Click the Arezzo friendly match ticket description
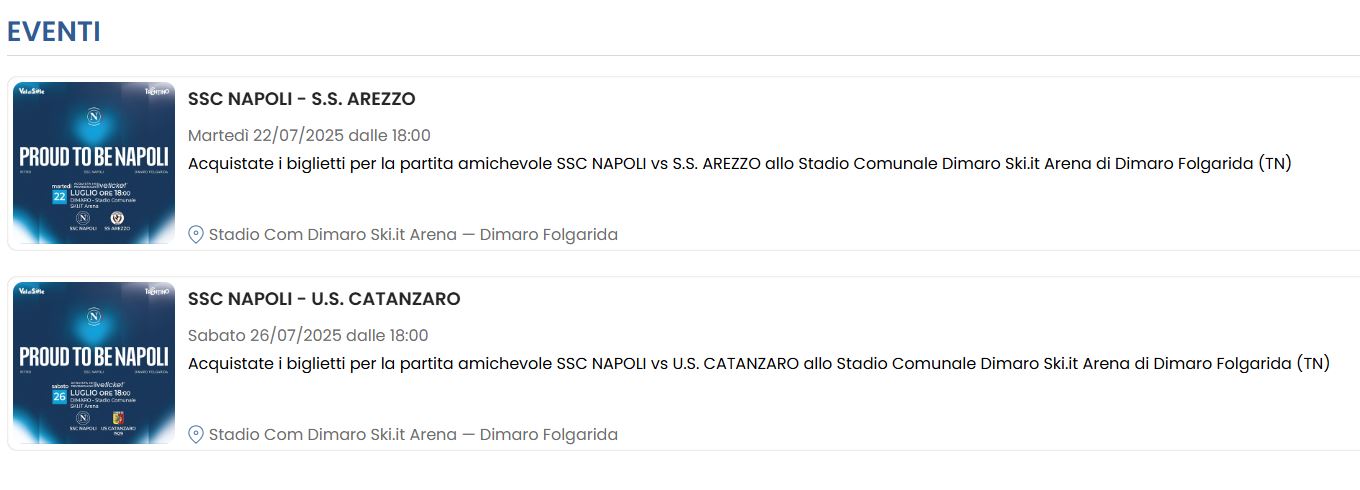The width and height of the screenshot is (1360, 490). (x=740, y=164)
